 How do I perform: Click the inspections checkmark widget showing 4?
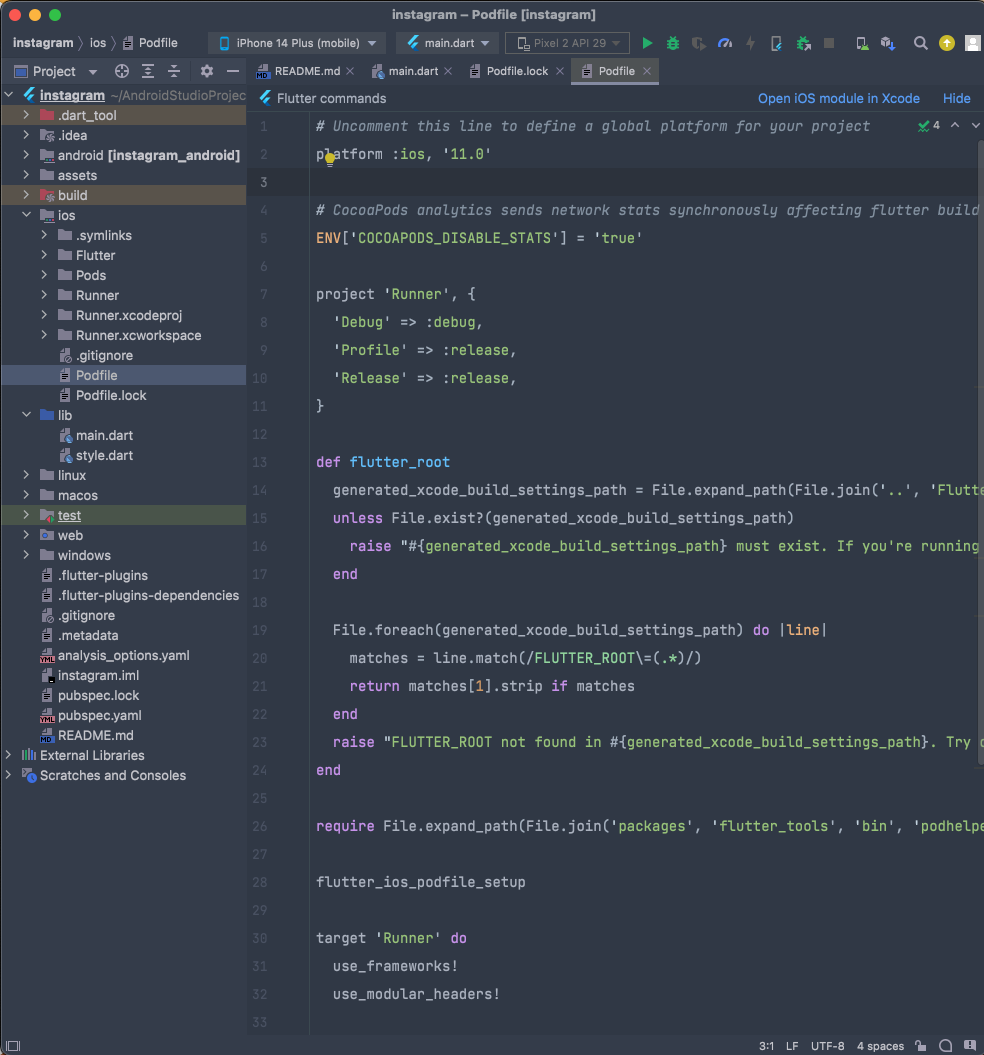(x=929, y=126)
